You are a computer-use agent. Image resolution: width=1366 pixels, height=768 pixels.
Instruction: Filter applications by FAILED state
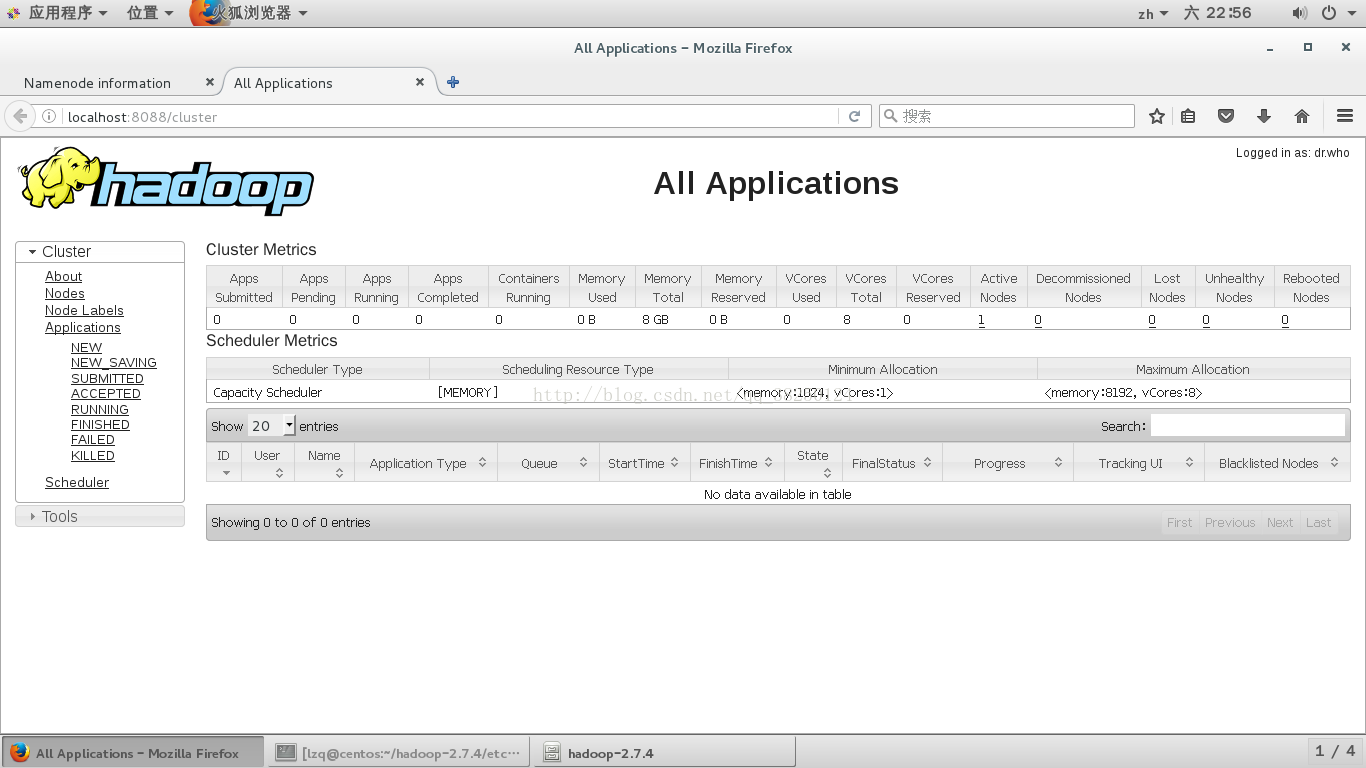93,440
